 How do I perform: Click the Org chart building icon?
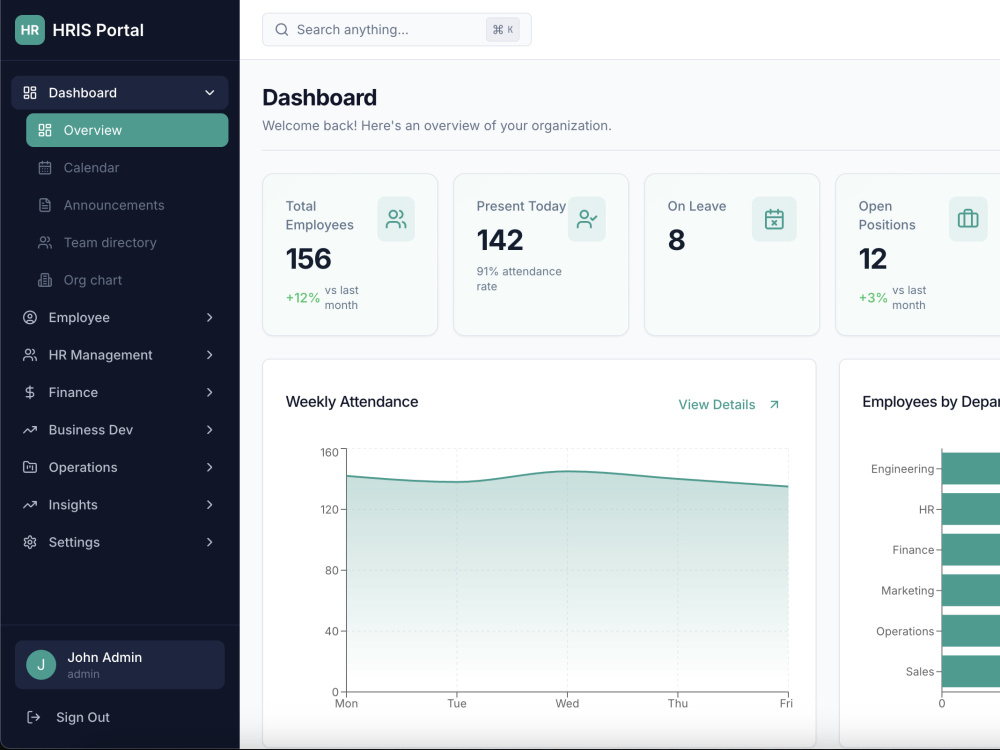(45, 280)
